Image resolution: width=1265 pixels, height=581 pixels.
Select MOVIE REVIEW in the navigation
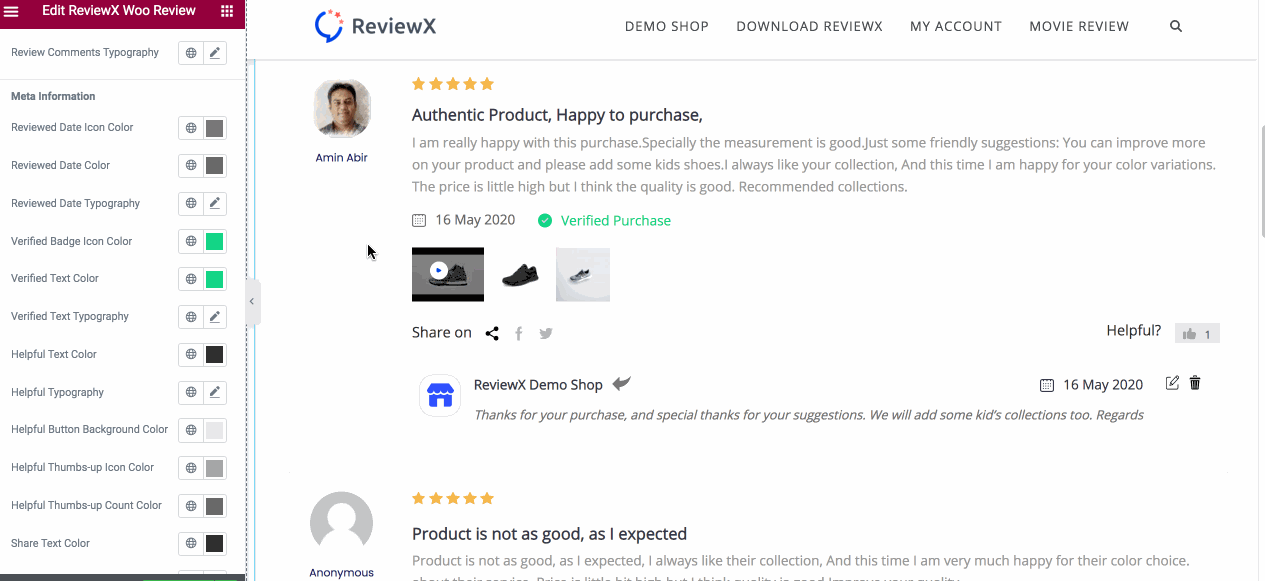1079,26
